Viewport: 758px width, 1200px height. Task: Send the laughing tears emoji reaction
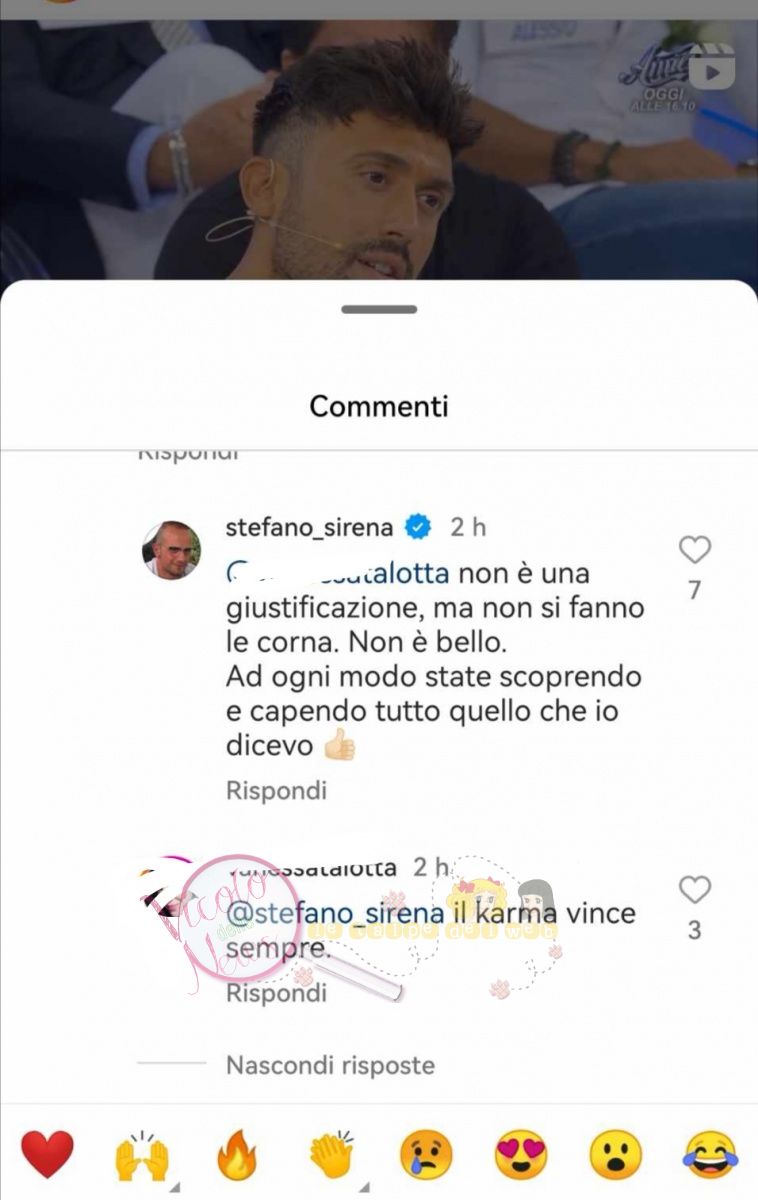(710, 1156)
